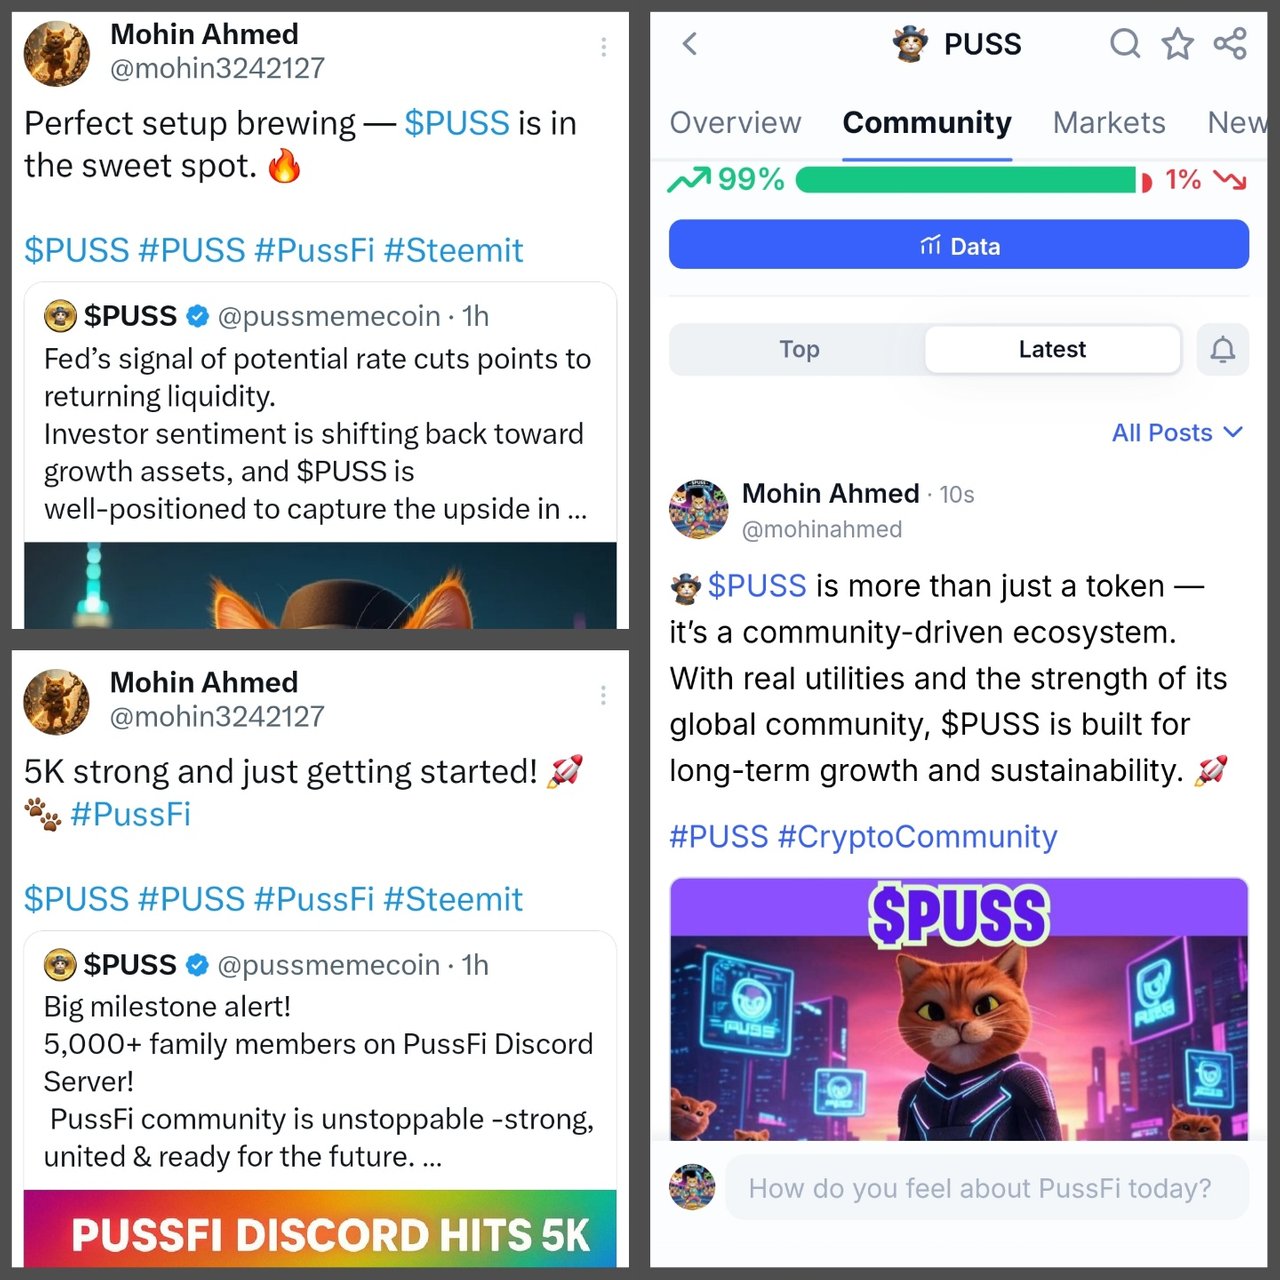Screen dimensions: 1280x1280
Task: Tap Mohin Ahmed avatar in community post
Action: pyautogui.click(x=699, y=509)
